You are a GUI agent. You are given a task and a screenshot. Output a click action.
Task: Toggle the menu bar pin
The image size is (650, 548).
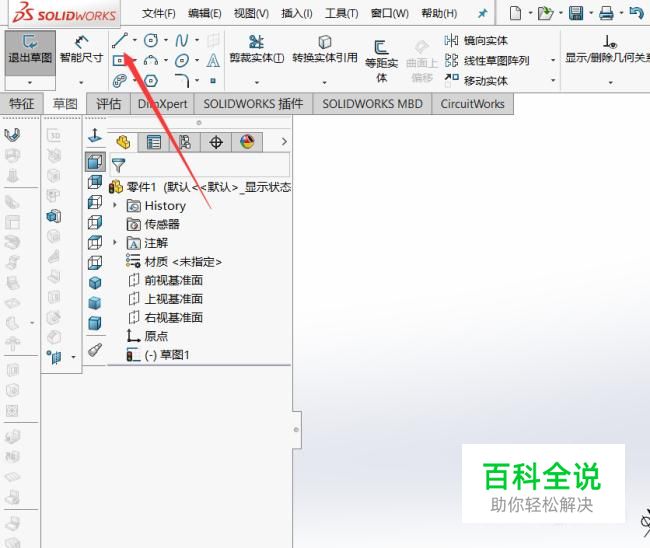[x=482, y=13]
